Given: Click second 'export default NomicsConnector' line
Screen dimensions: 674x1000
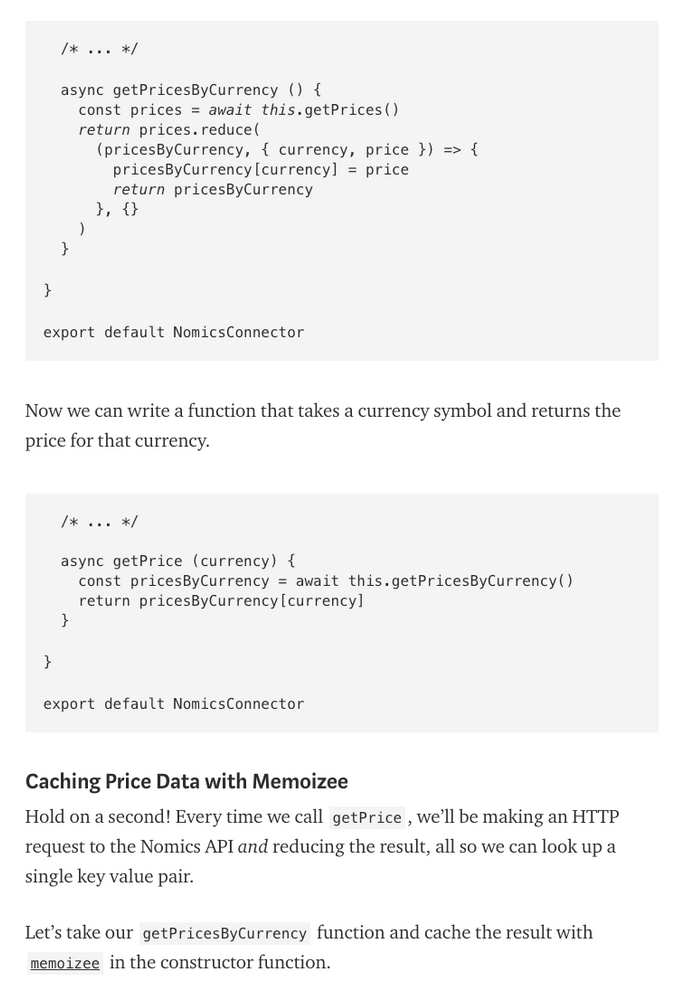Looking at the screenshot, I should pyautogui.click(x=173, y=704).
